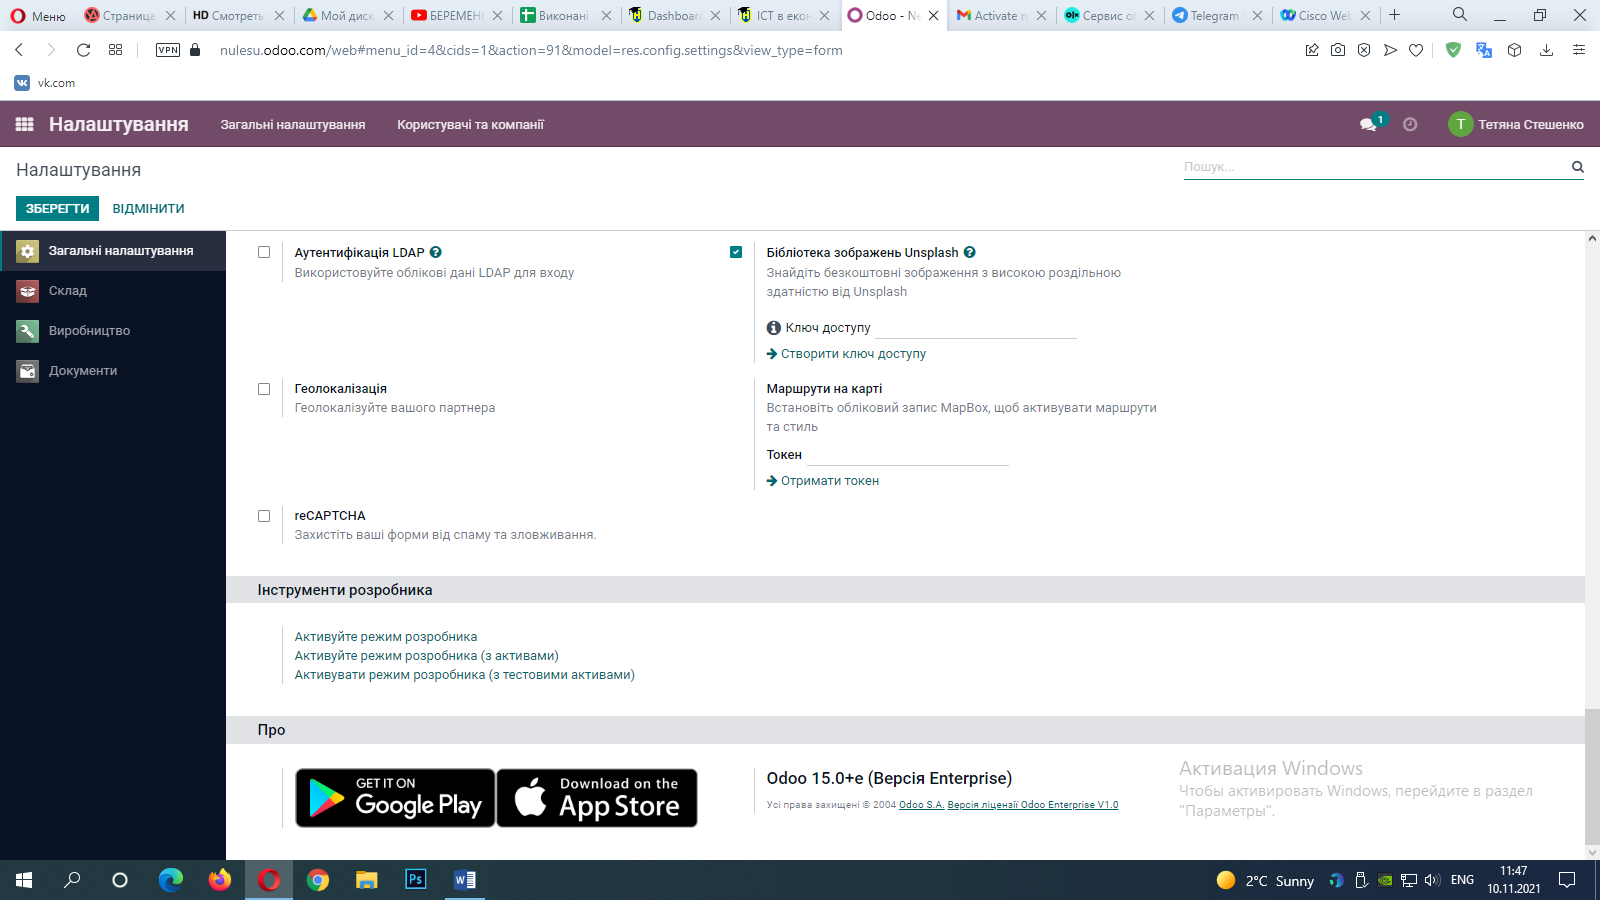Open the Manufacturing settings wrench icon

pyautogui.click(x=28, y=331)
